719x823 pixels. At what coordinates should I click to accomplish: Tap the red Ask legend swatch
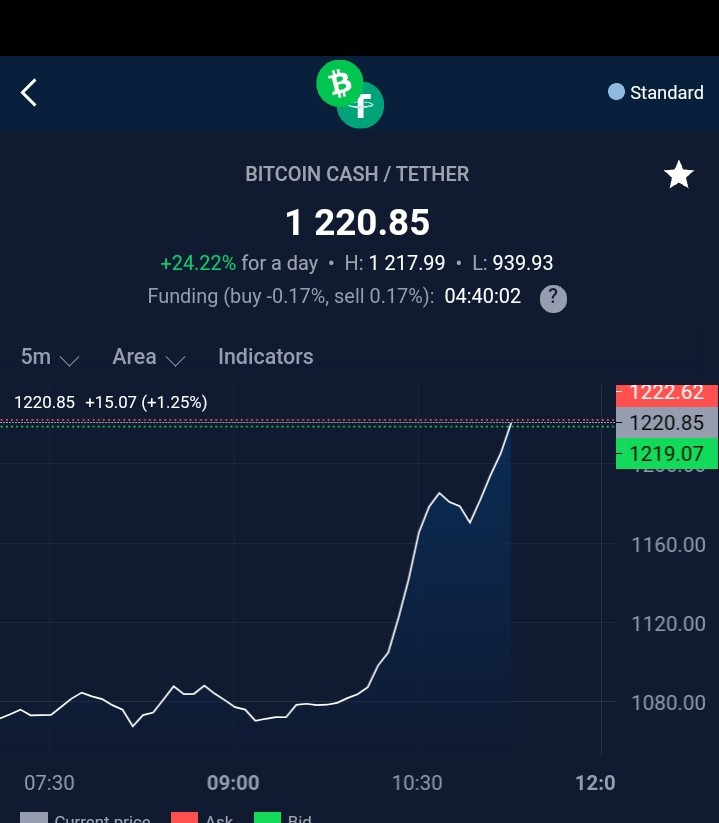[x=184, y=817]
